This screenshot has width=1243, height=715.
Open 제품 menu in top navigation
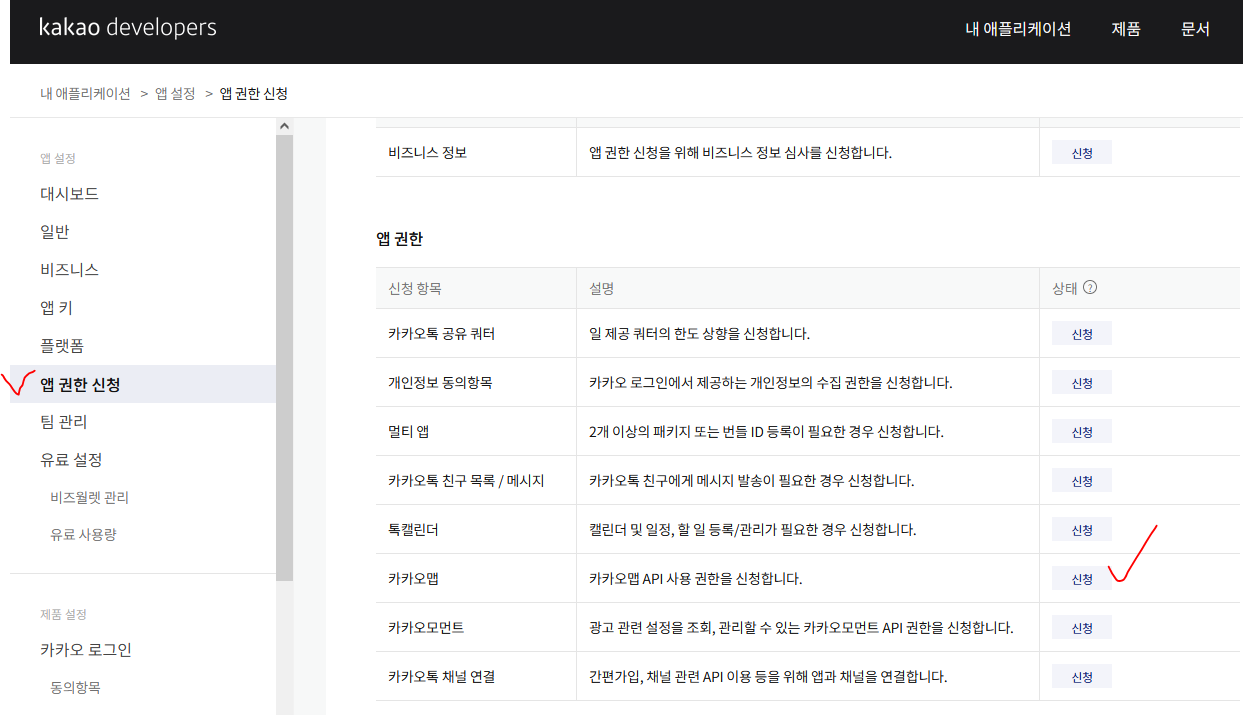[1126, 29]
